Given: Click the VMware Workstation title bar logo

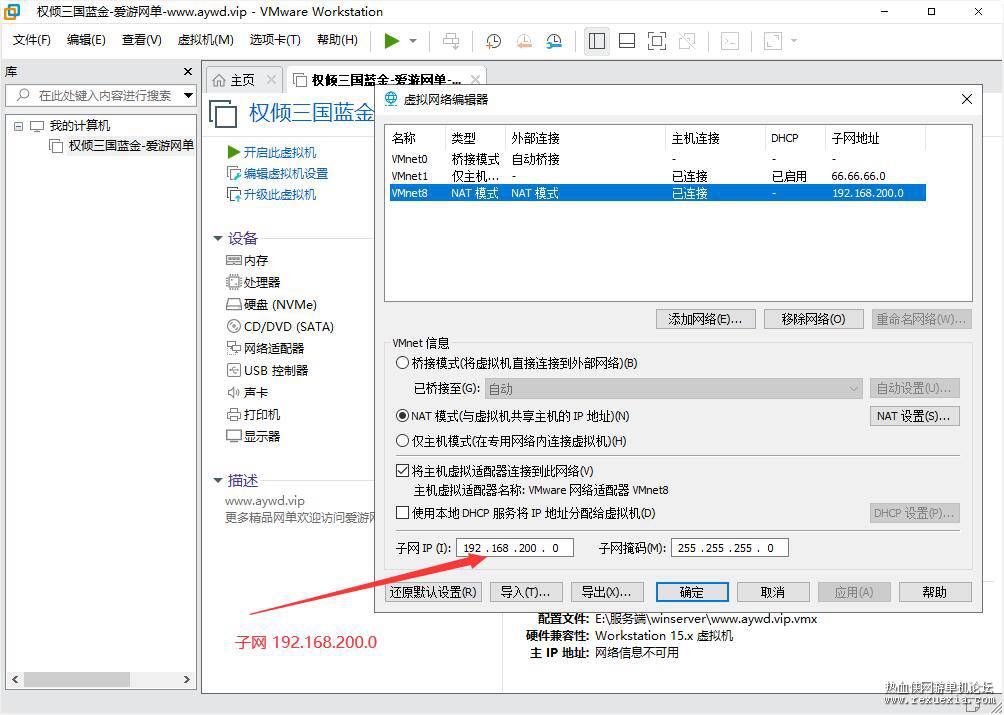Looking at the screenshot, I should 12,12.
